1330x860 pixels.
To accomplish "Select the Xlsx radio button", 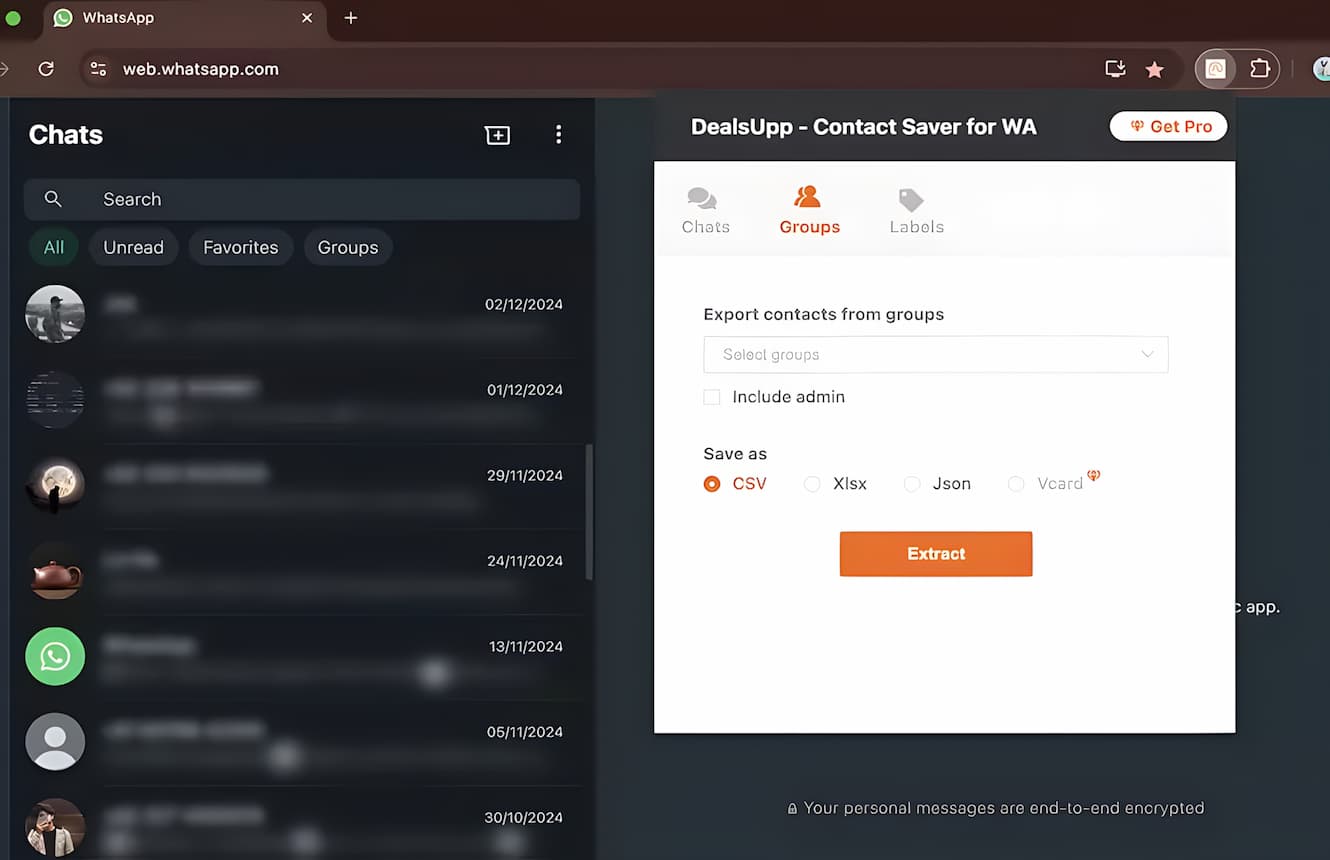I will click(x=812, y=484).
